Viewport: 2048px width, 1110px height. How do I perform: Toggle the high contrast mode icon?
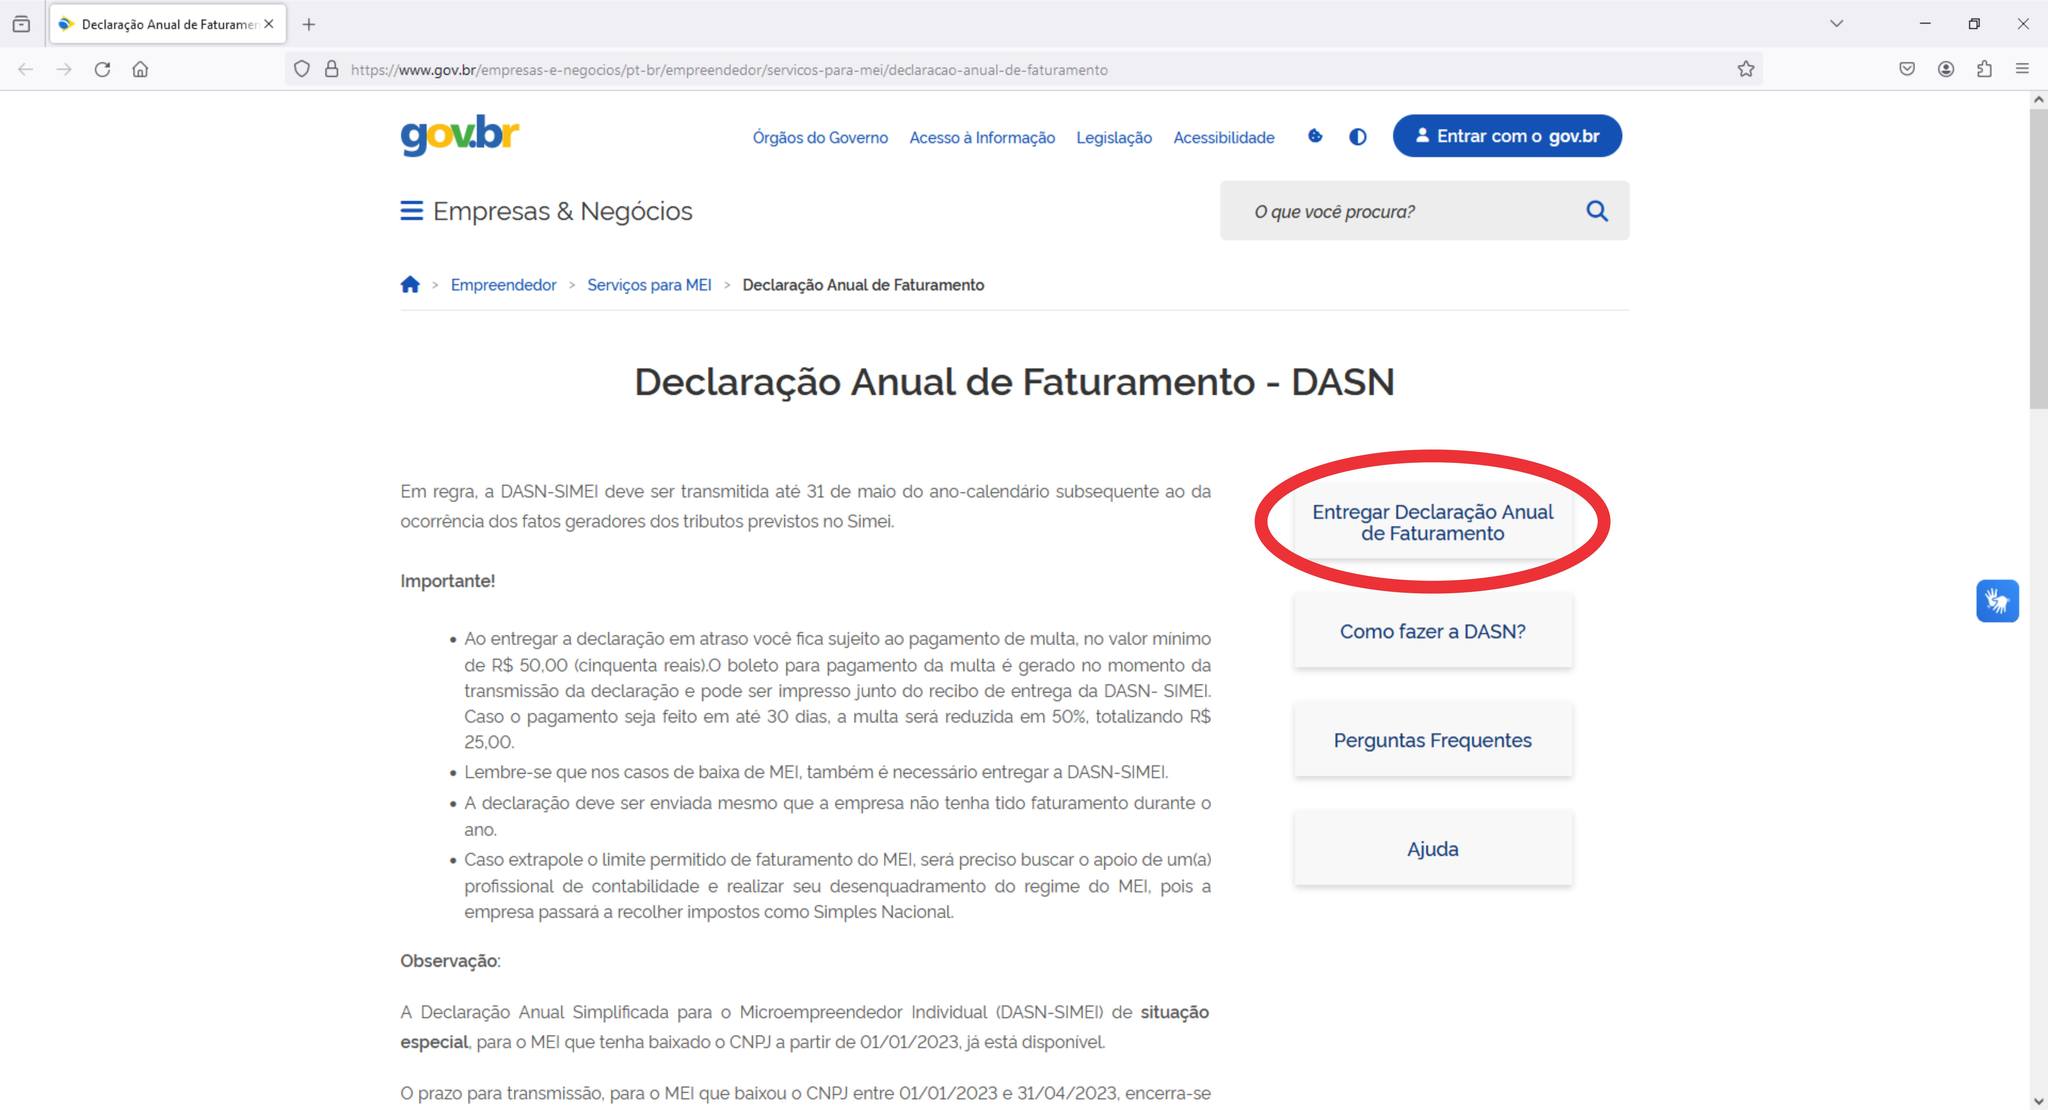click(1357, 137)
